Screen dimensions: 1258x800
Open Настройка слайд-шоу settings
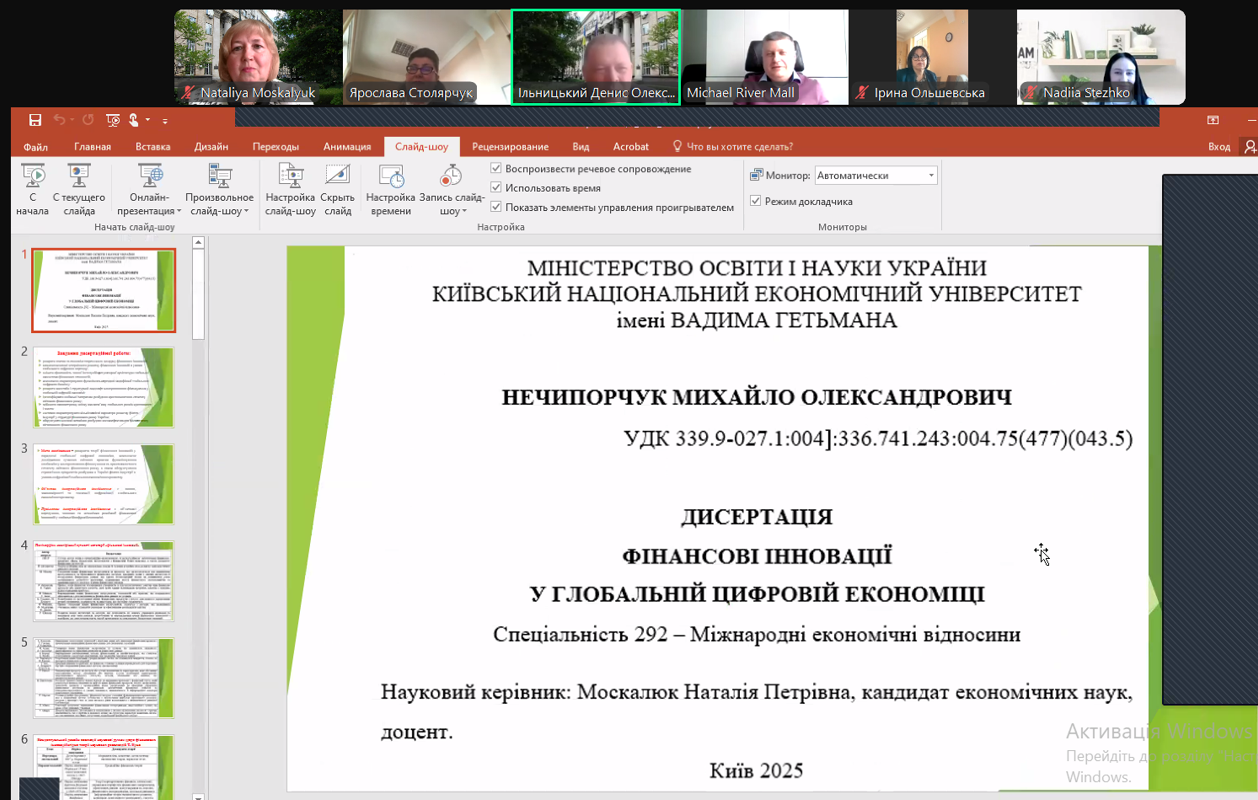[x=290, y=190]
